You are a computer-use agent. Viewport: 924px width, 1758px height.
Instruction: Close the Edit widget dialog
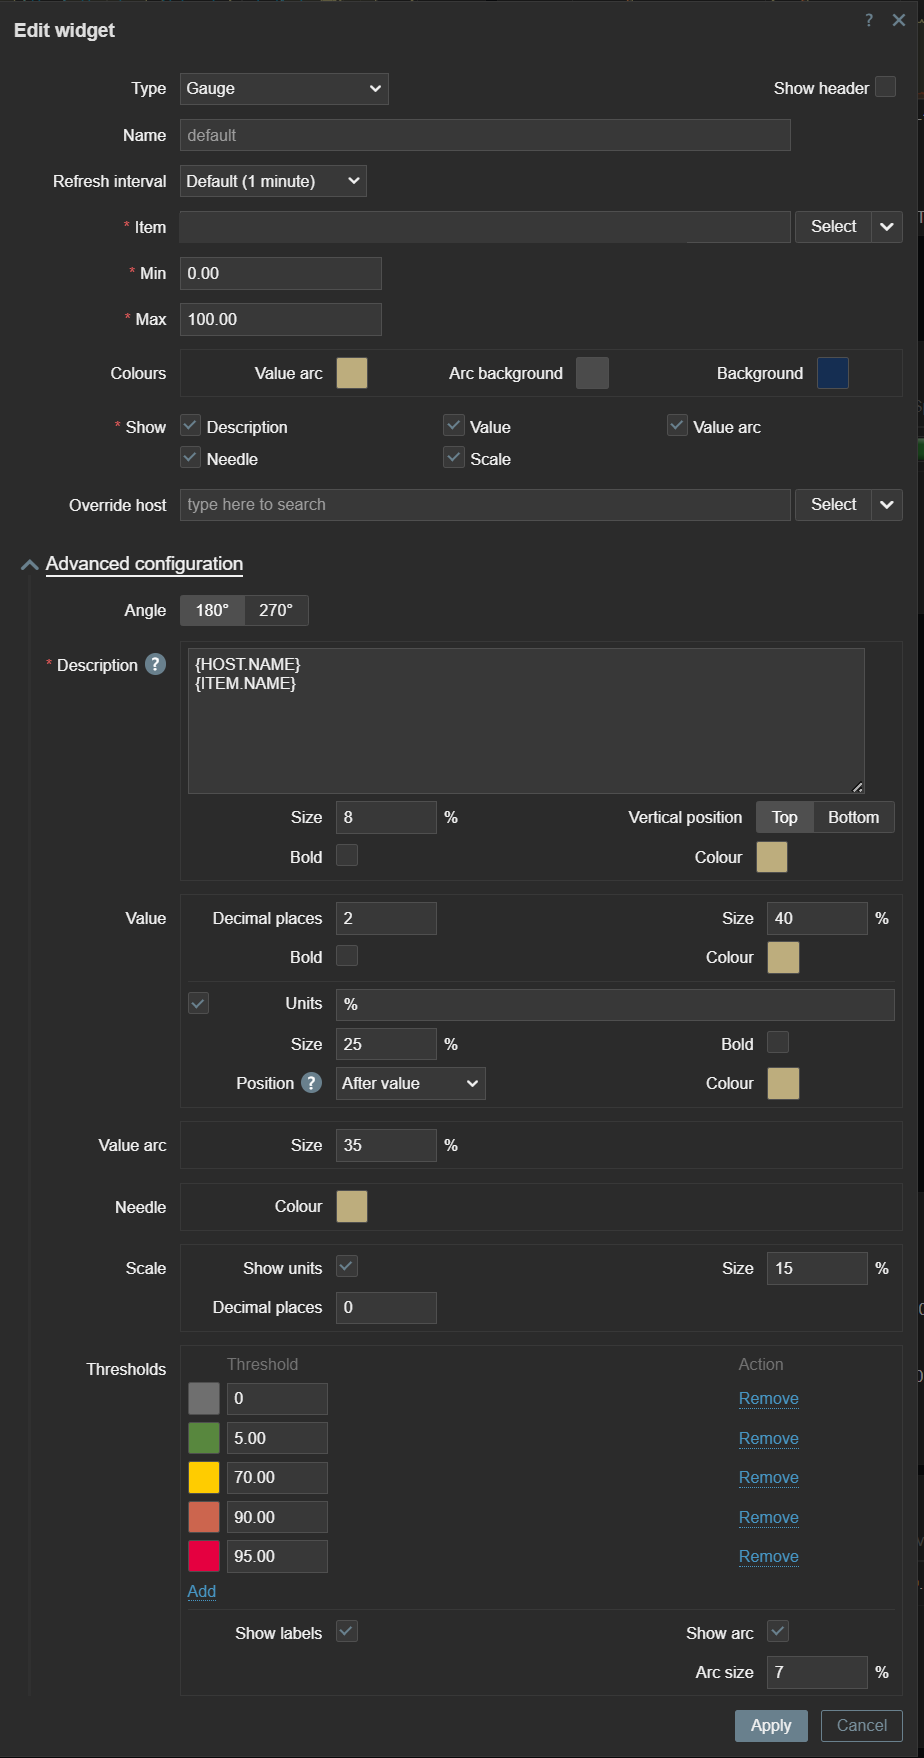899,21
